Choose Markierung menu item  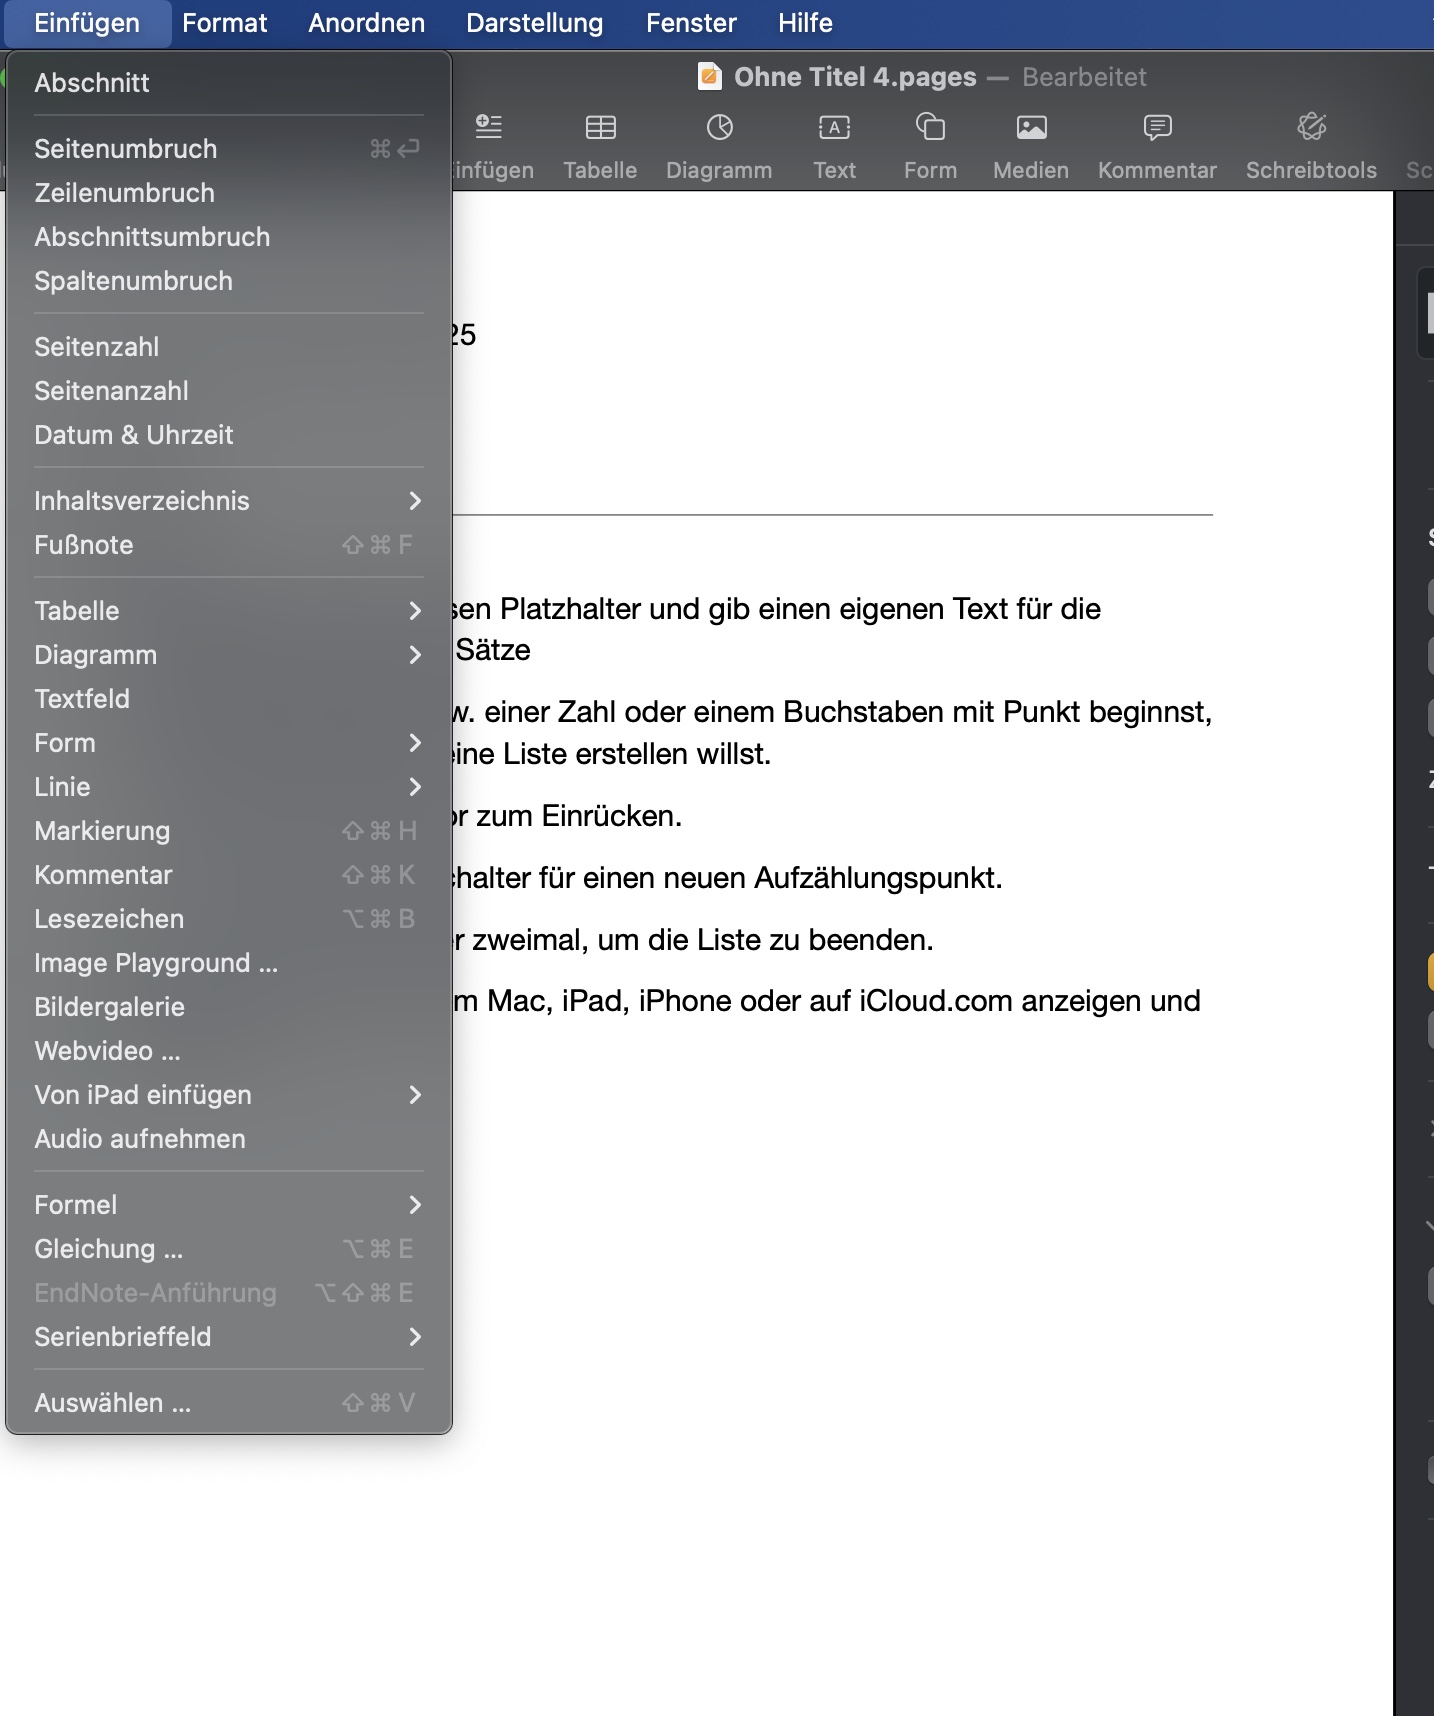(229, 831)
